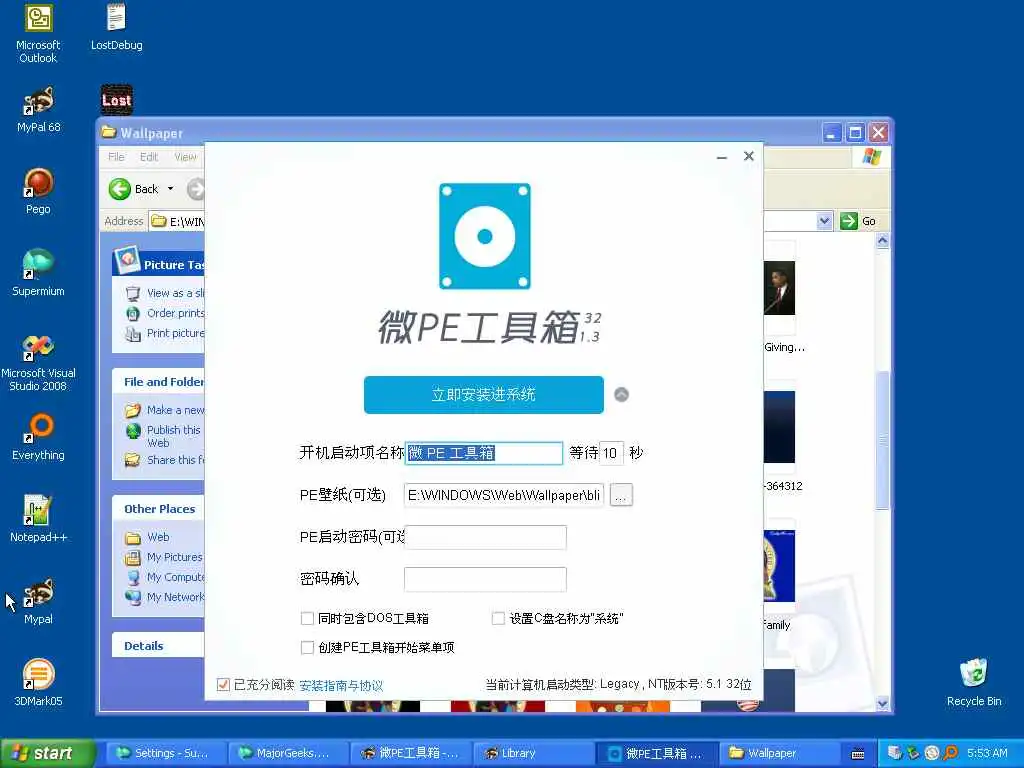Viewport: 1024px width, 768px height.
Task: Open the Mypal desktop shortcut
Action: [38, 601]
